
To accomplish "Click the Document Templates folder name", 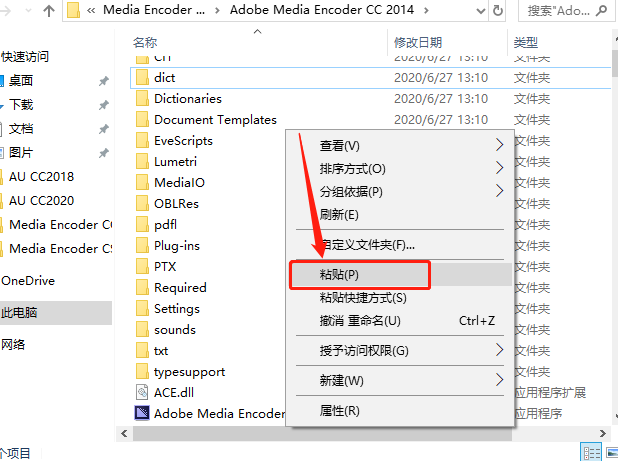I will (x=216, y=119).
